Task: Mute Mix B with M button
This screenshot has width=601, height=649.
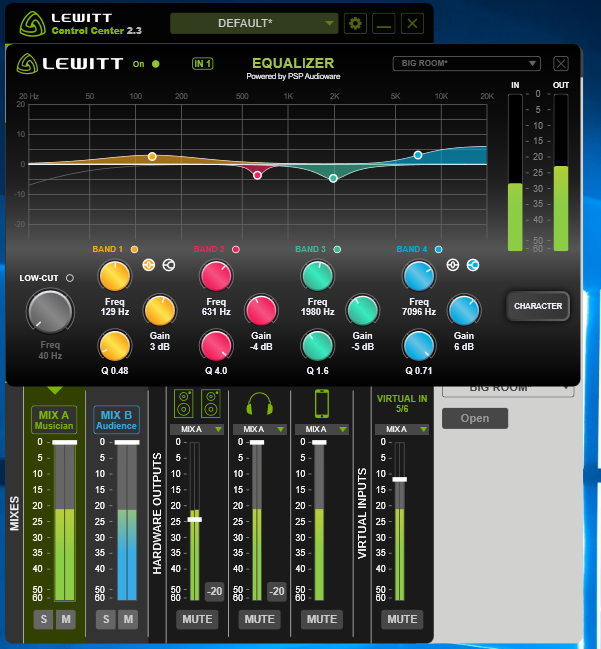Action: click(x=128, y=619)
